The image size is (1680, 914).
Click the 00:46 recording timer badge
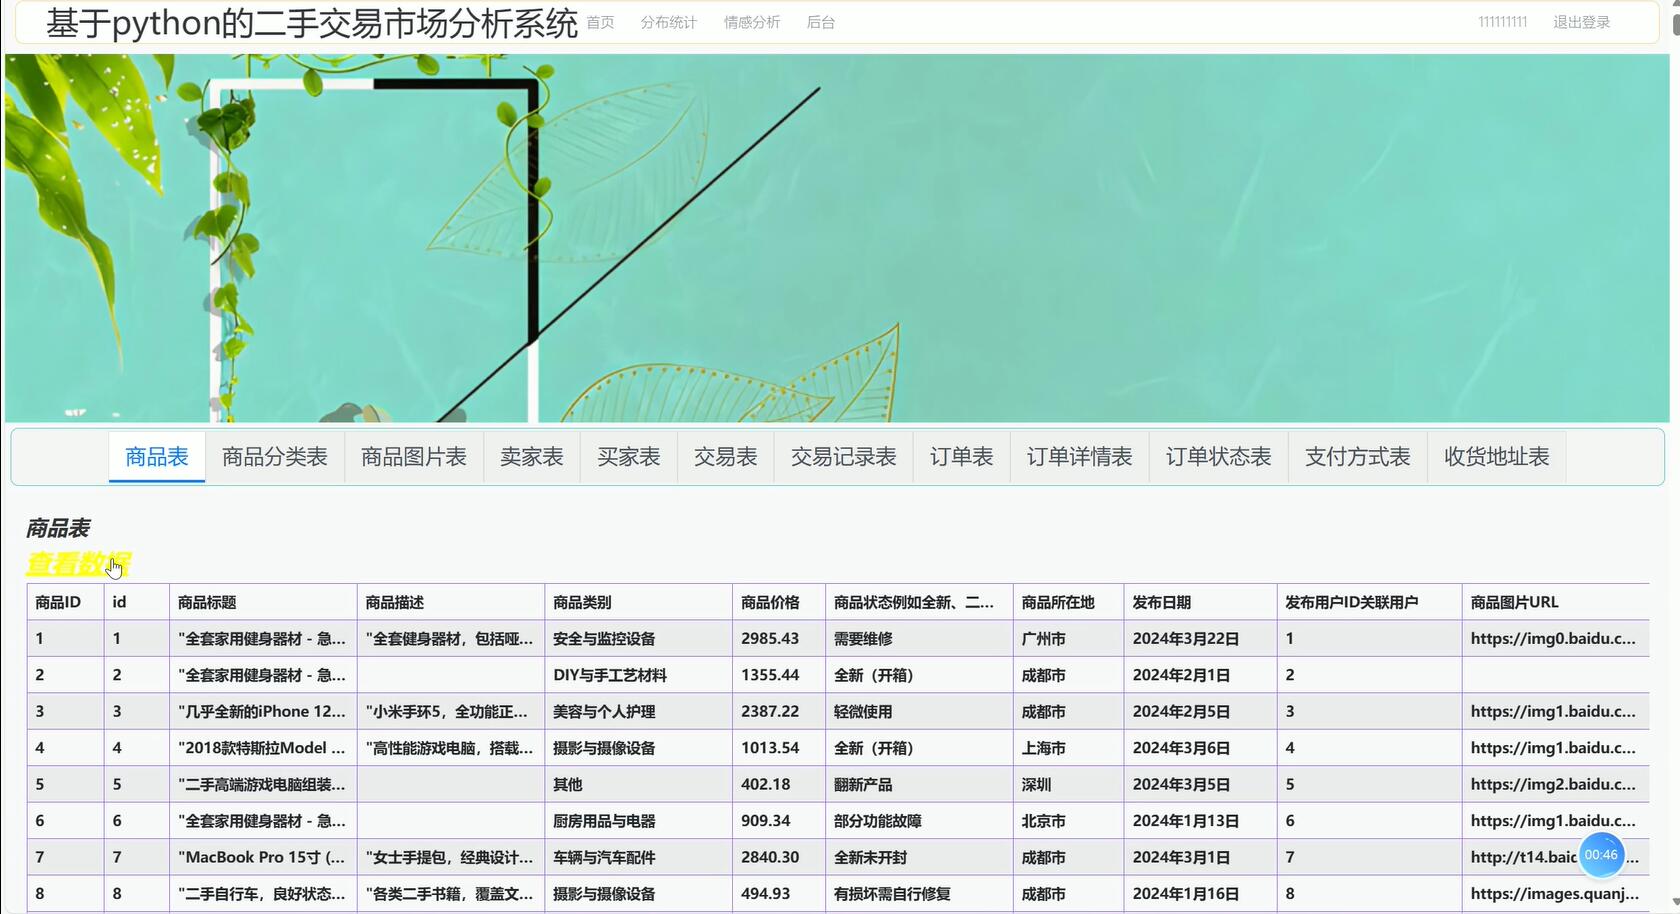click(x=1602, y=855)
